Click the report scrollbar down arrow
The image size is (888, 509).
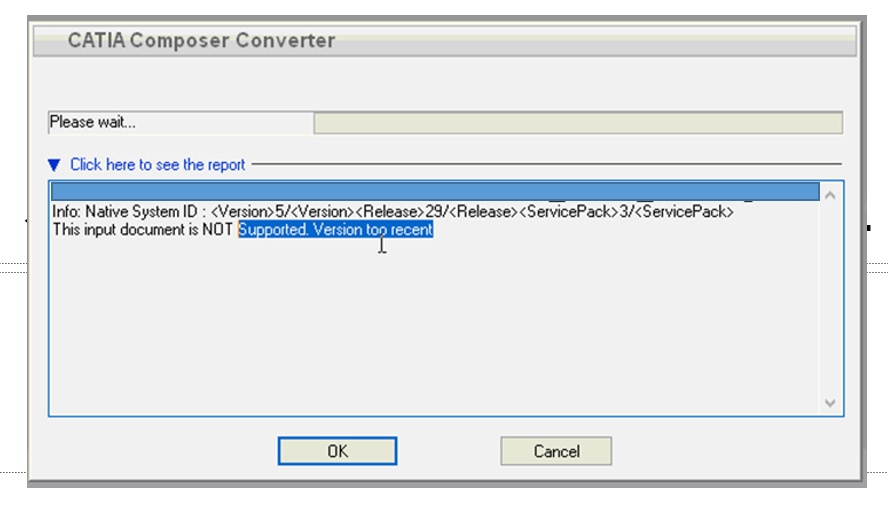pos(830,403)
